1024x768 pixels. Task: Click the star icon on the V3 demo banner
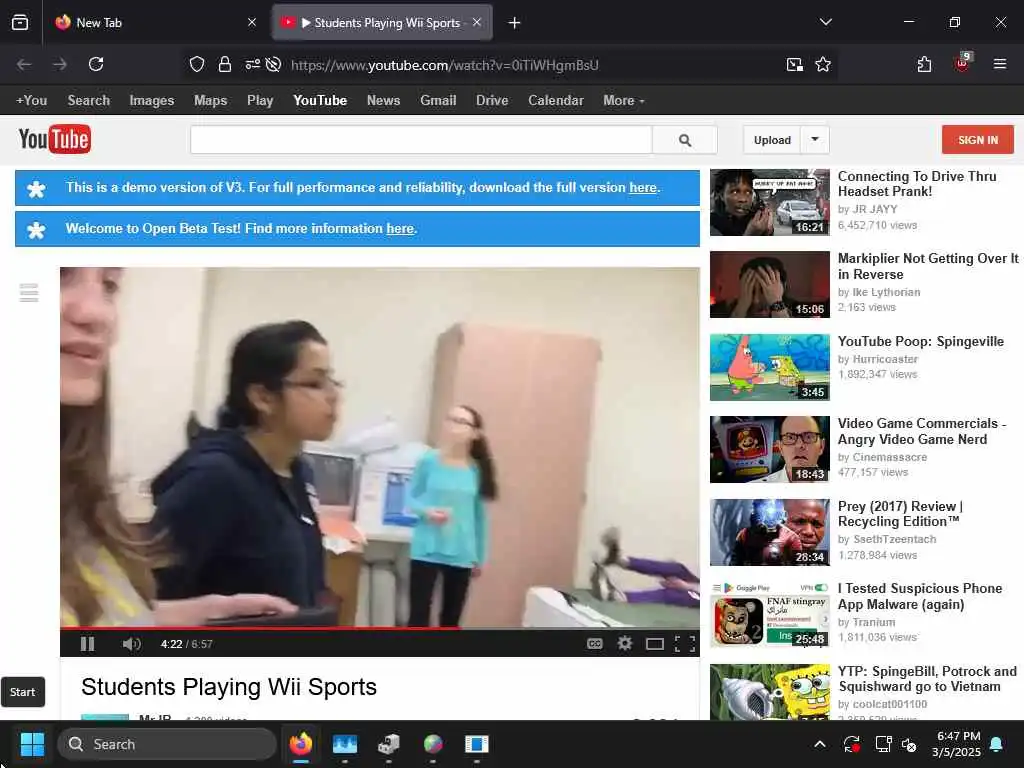point(37,189)
